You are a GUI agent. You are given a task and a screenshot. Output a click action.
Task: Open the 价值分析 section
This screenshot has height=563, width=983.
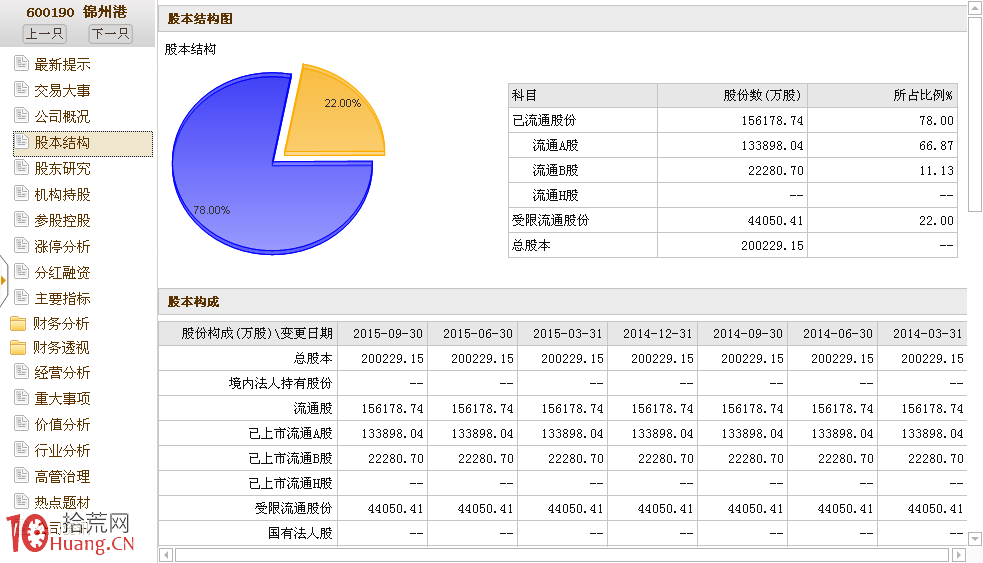pos(62,425)
